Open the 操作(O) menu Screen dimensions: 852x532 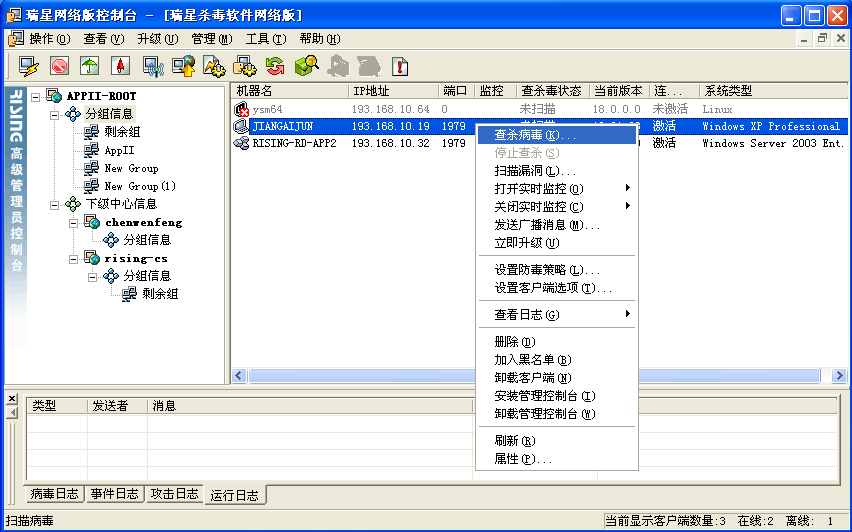coord(50,39)
